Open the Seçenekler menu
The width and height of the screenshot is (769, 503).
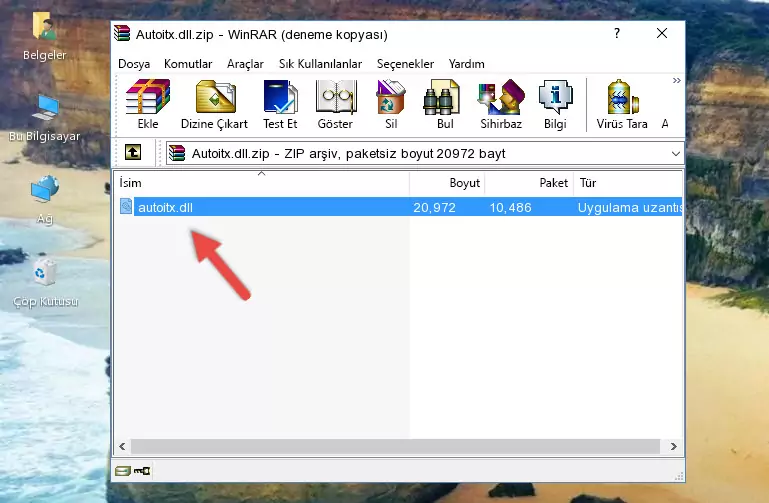point(405,64)
